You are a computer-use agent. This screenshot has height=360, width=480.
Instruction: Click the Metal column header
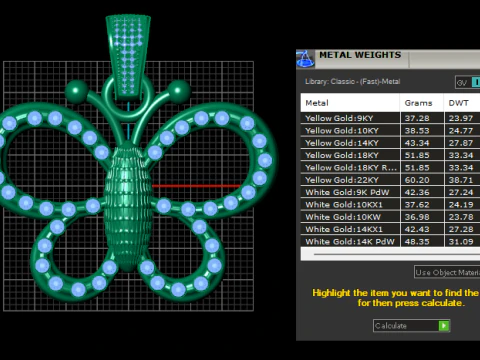[x=350, y=103]
